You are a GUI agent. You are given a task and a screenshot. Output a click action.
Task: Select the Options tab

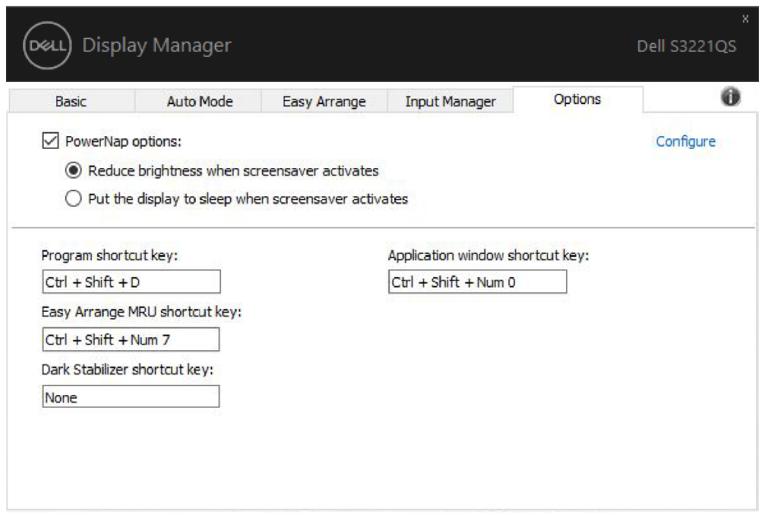pyautogui.click(x=578, y=99)
